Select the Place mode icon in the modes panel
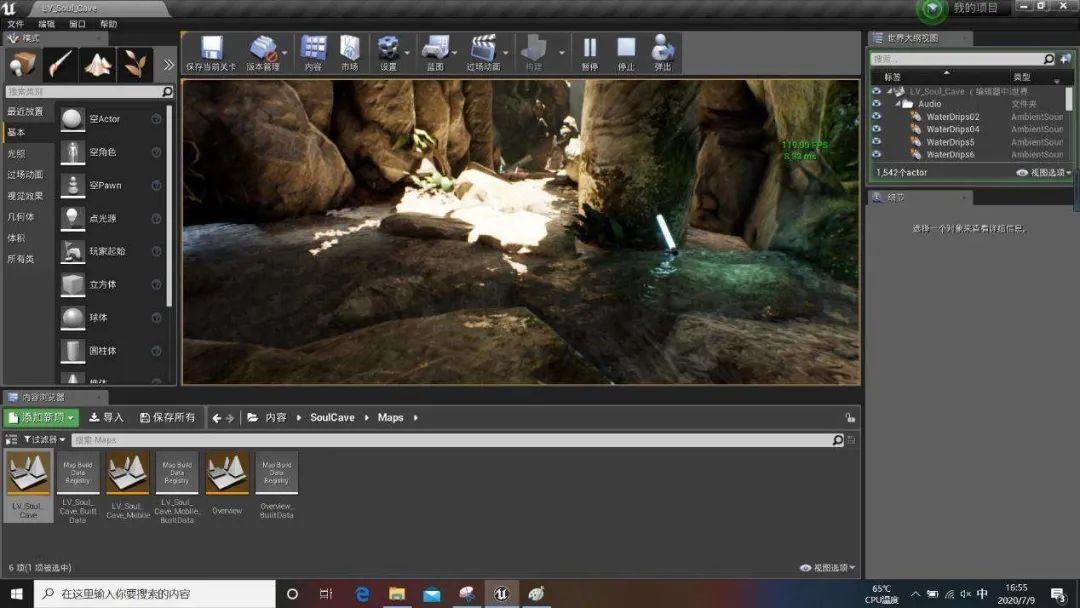 pos(23,64)
